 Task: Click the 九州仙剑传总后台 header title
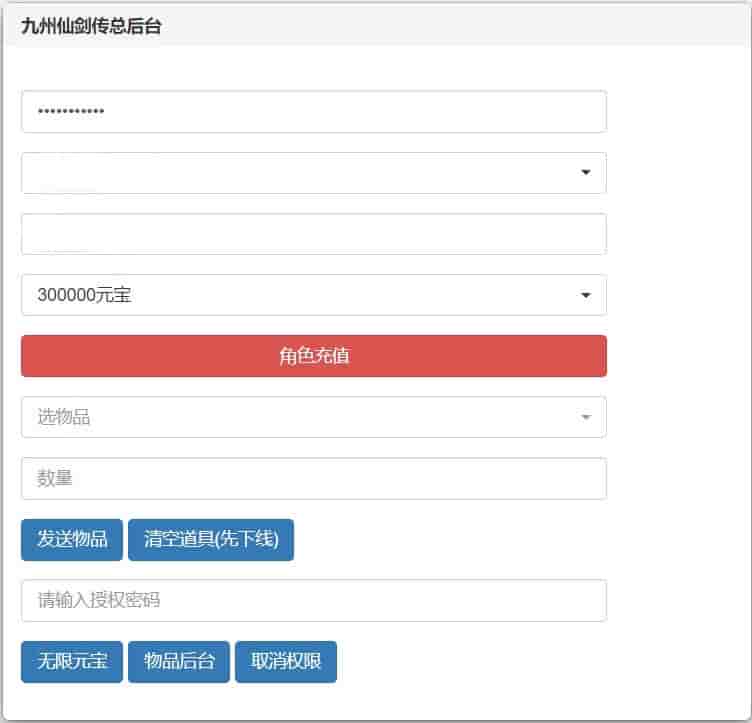pos(91,26)
